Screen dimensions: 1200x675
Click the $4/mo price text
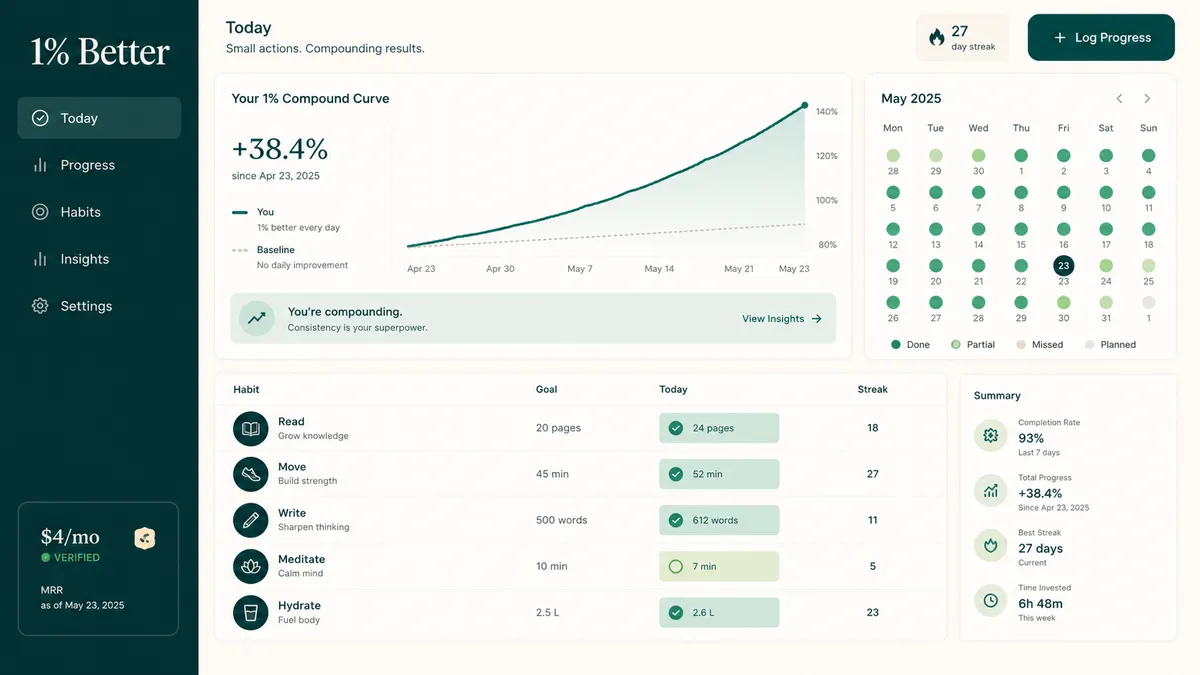[x=70, y=537]
